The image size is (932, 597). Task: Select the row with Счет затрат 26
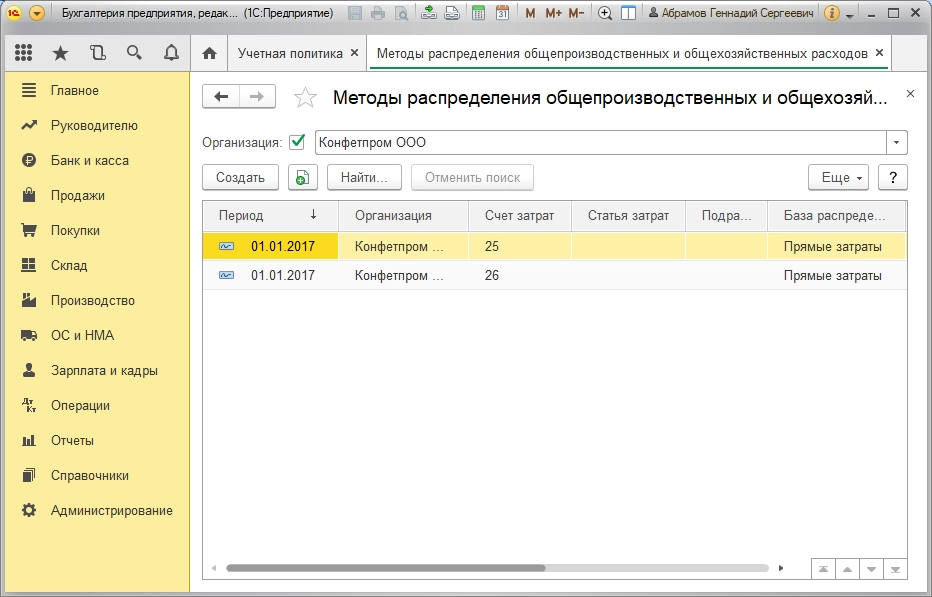point(555,275)
